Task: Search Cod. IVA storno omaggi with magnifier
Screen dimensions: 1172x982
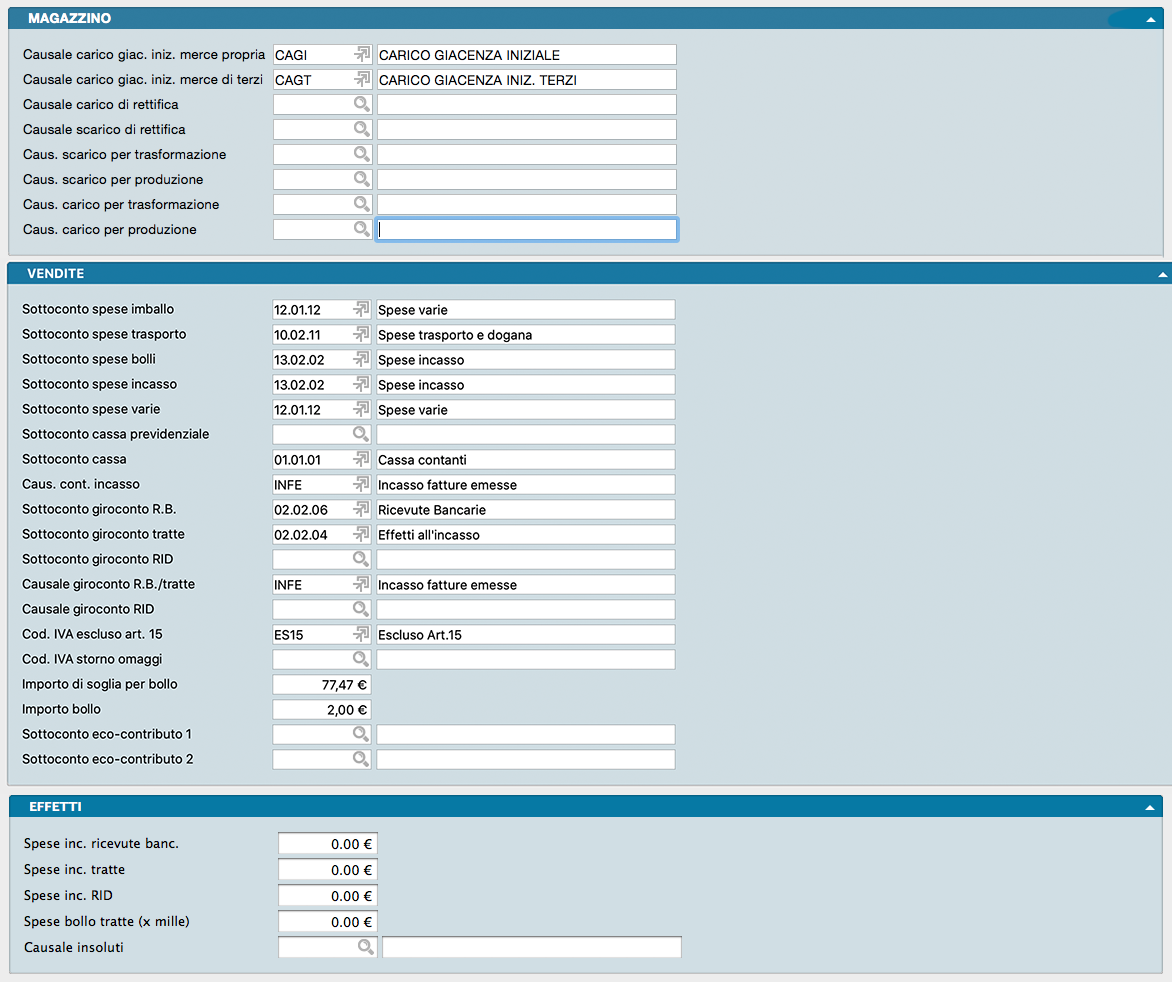Action: pyautogui.click(x=361, y=659)
